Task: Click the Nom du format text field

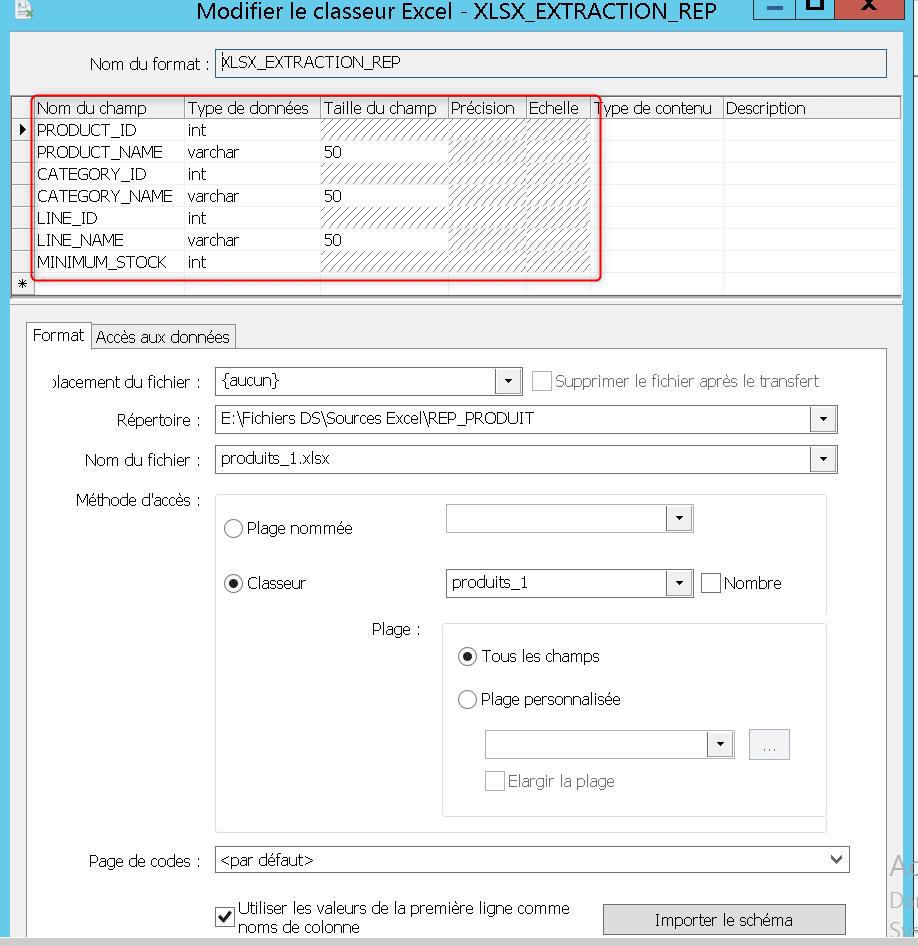Action: click(550, 63)
